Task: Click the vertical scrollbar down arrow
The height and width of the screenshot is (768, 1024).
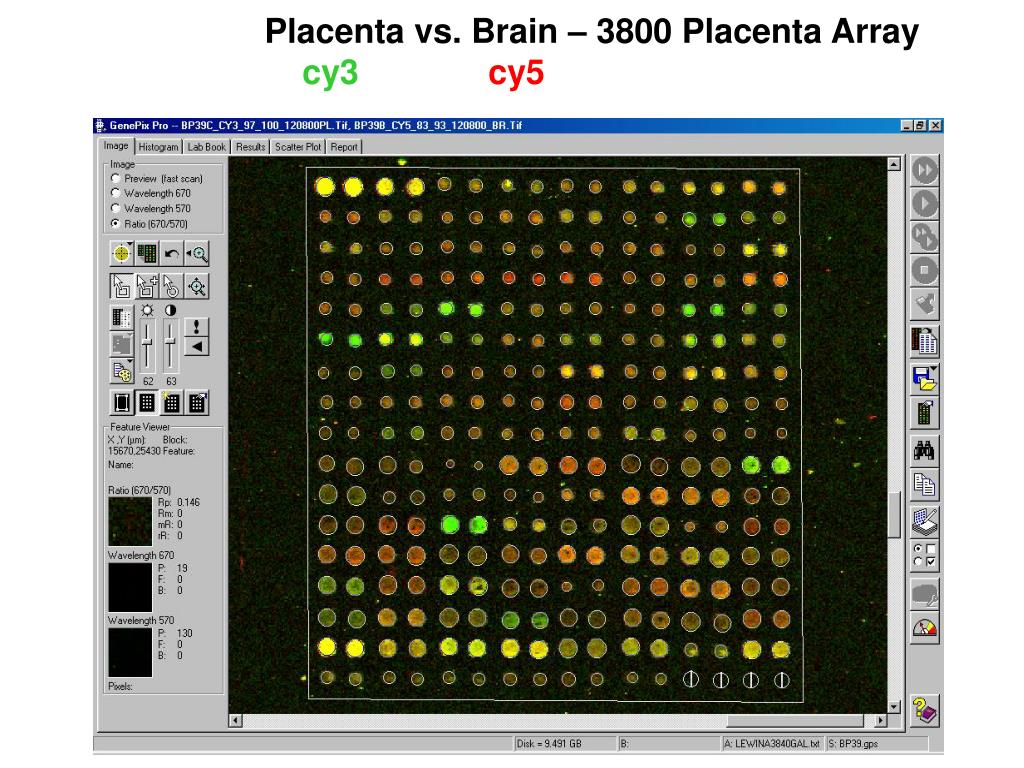Action: coord(894,707)
